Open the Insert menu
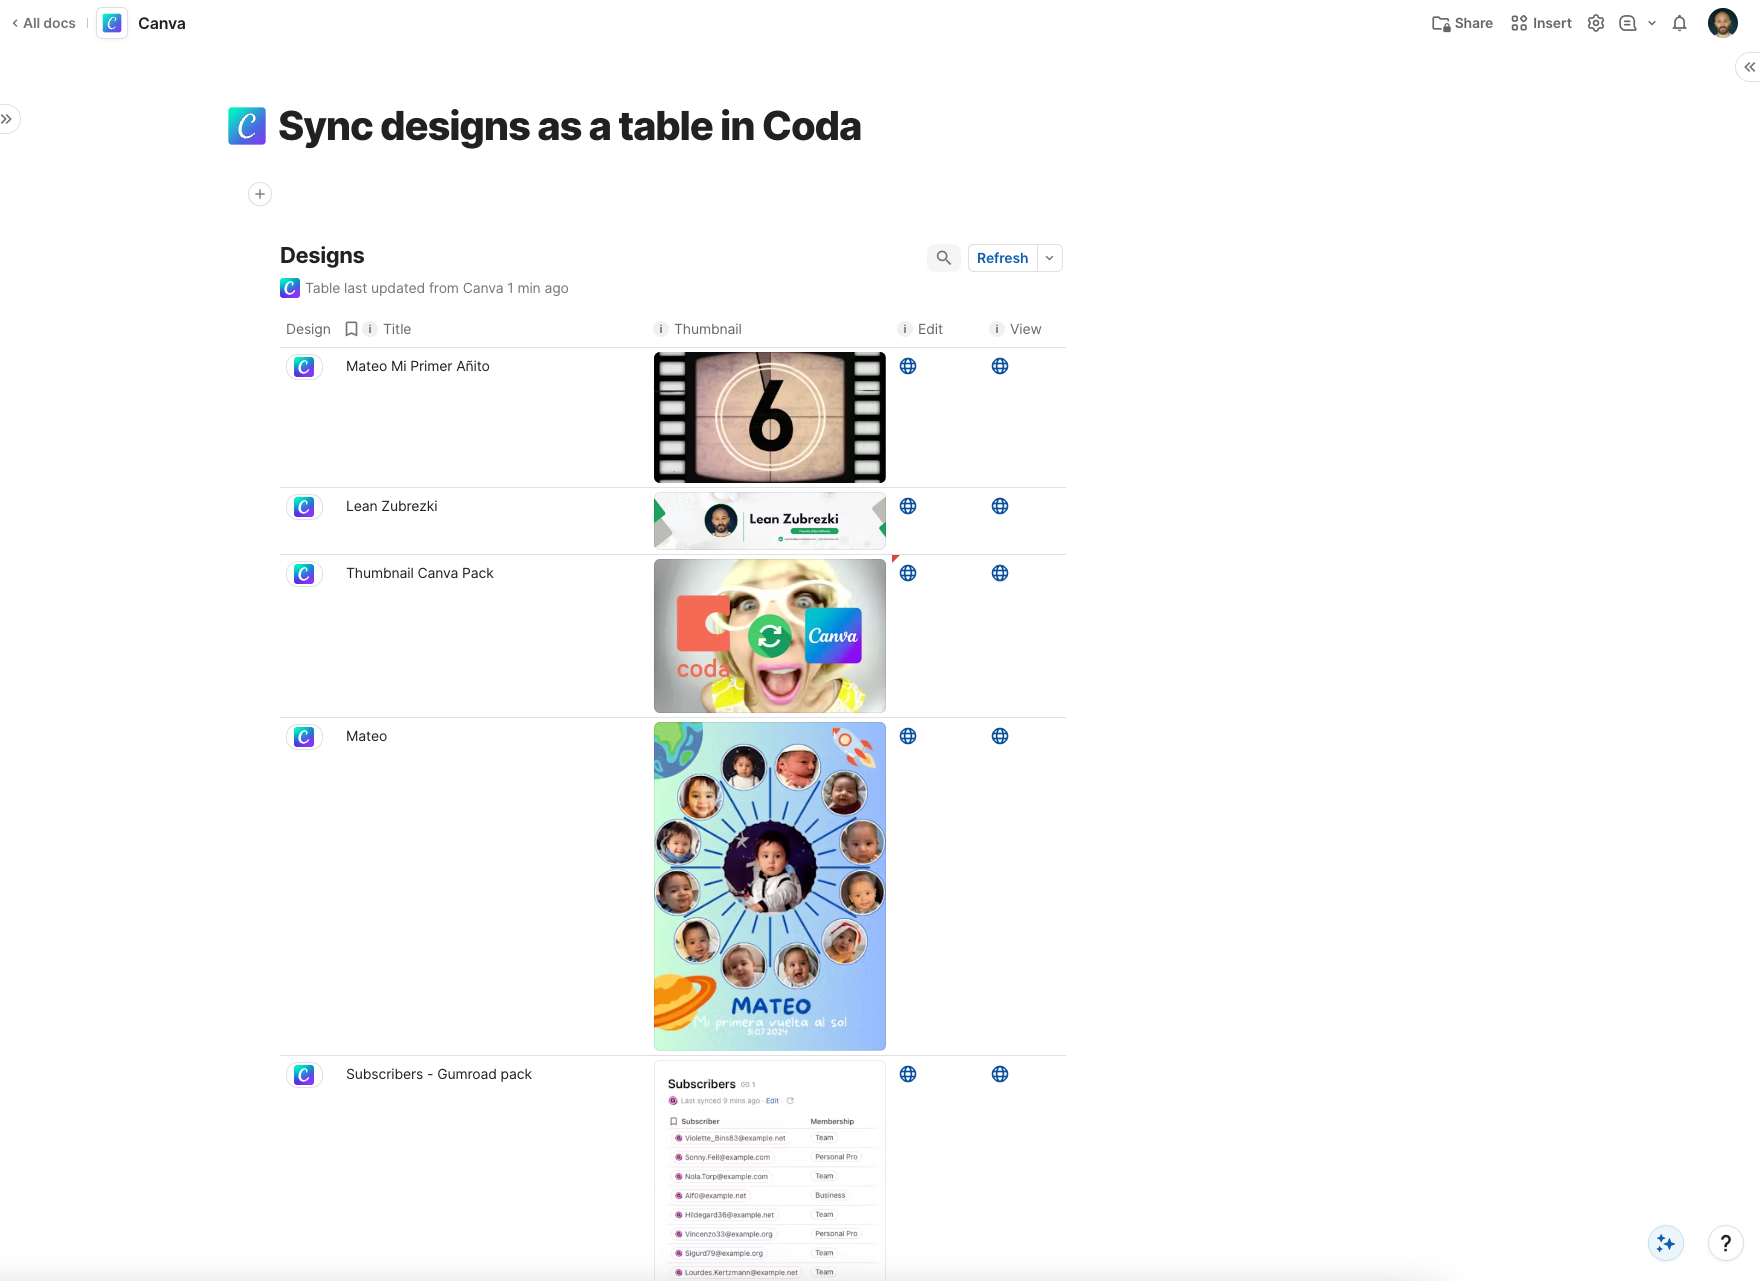This screenshot has height=1281, width=1760. click(x=1541, y=23)
